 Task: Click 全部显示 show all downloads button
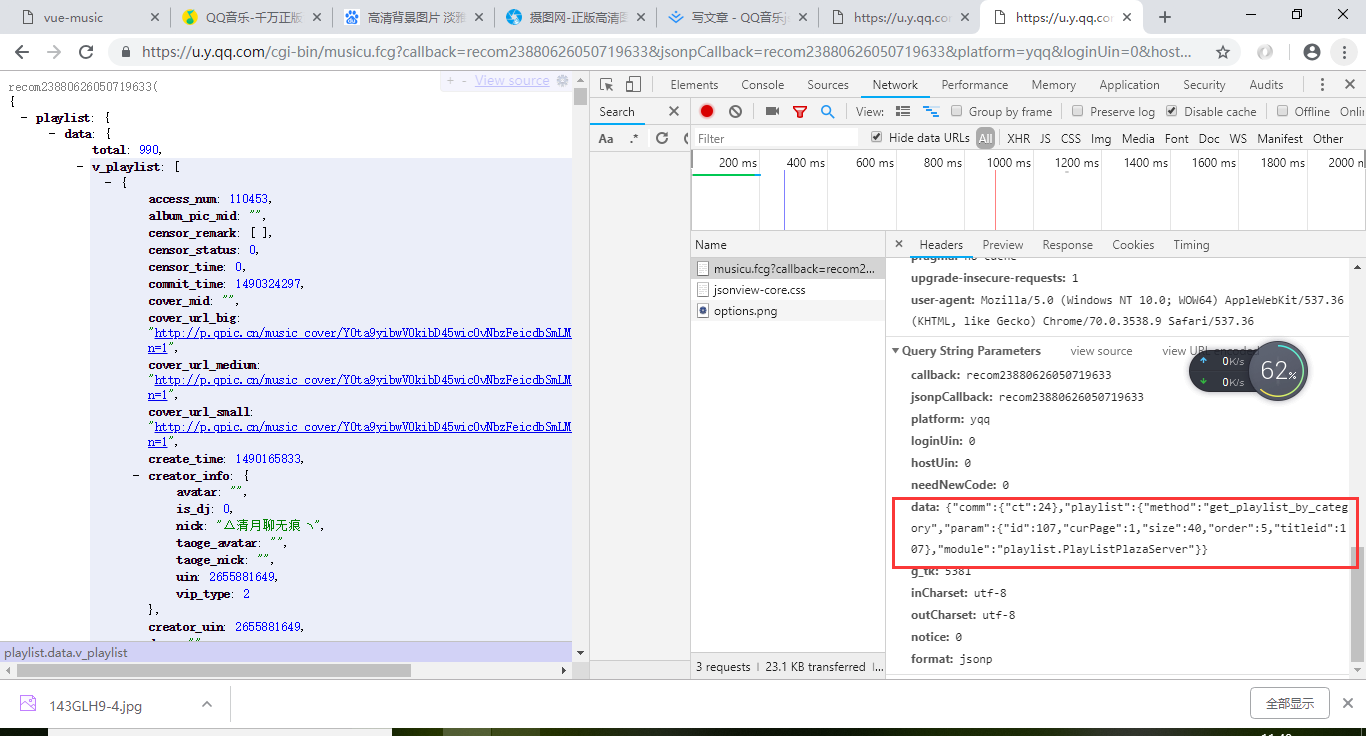click(1289, 703)
